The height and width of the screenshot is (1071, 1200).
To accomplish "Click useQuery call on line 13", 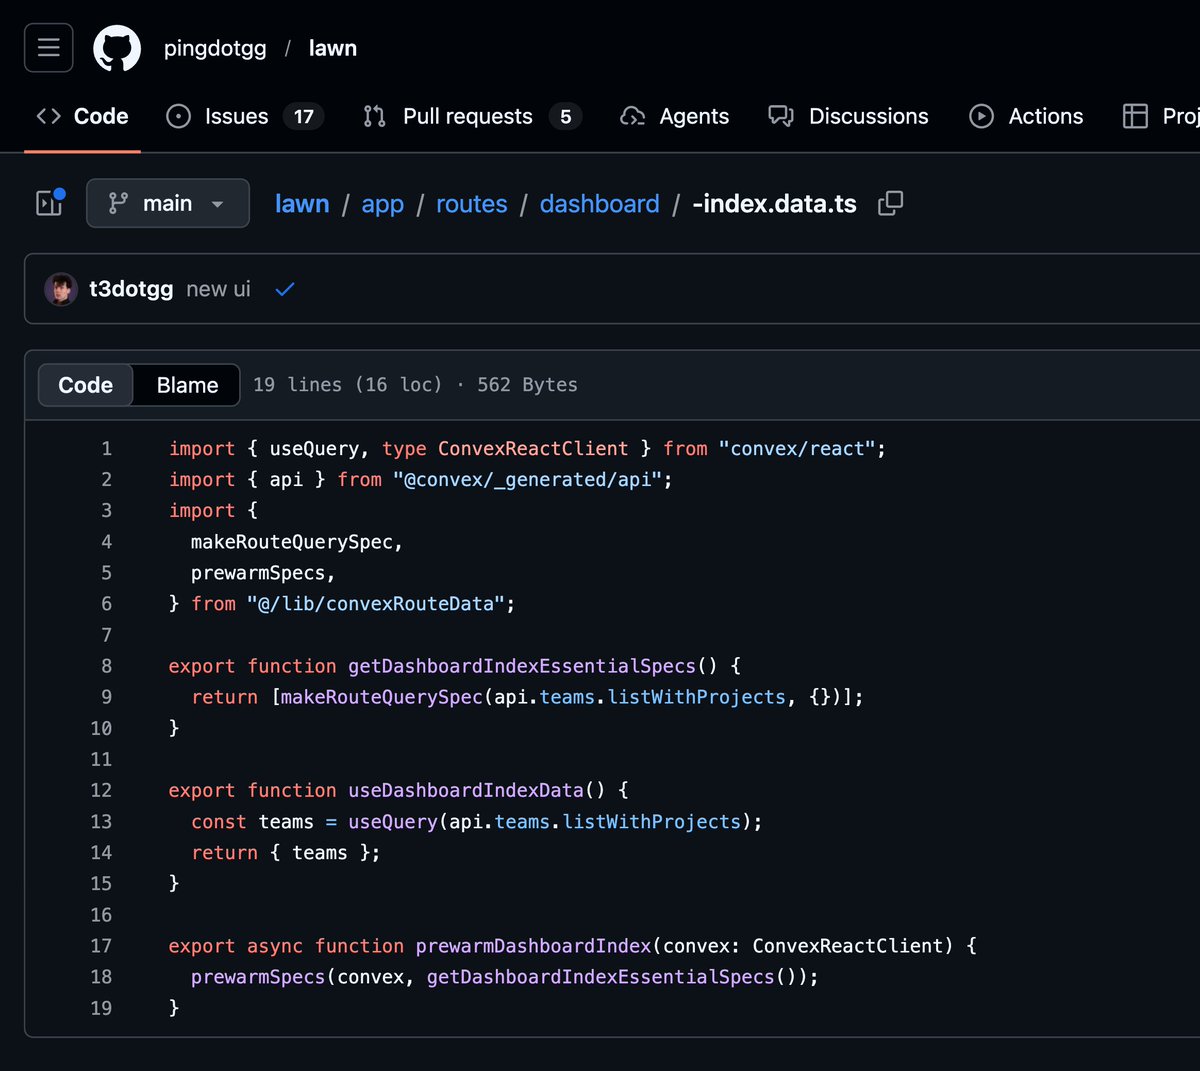I will (393, 822).
